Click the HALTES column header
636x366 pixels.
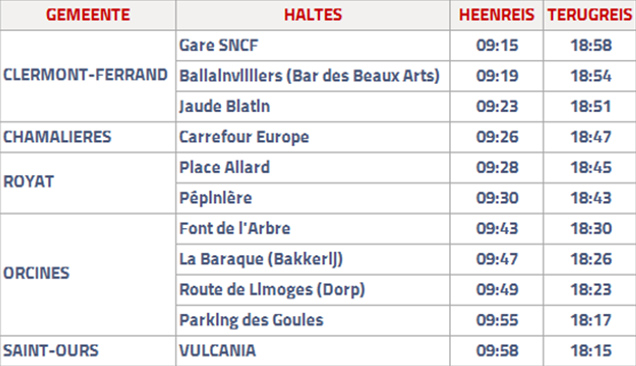click(x=313, y=15)
